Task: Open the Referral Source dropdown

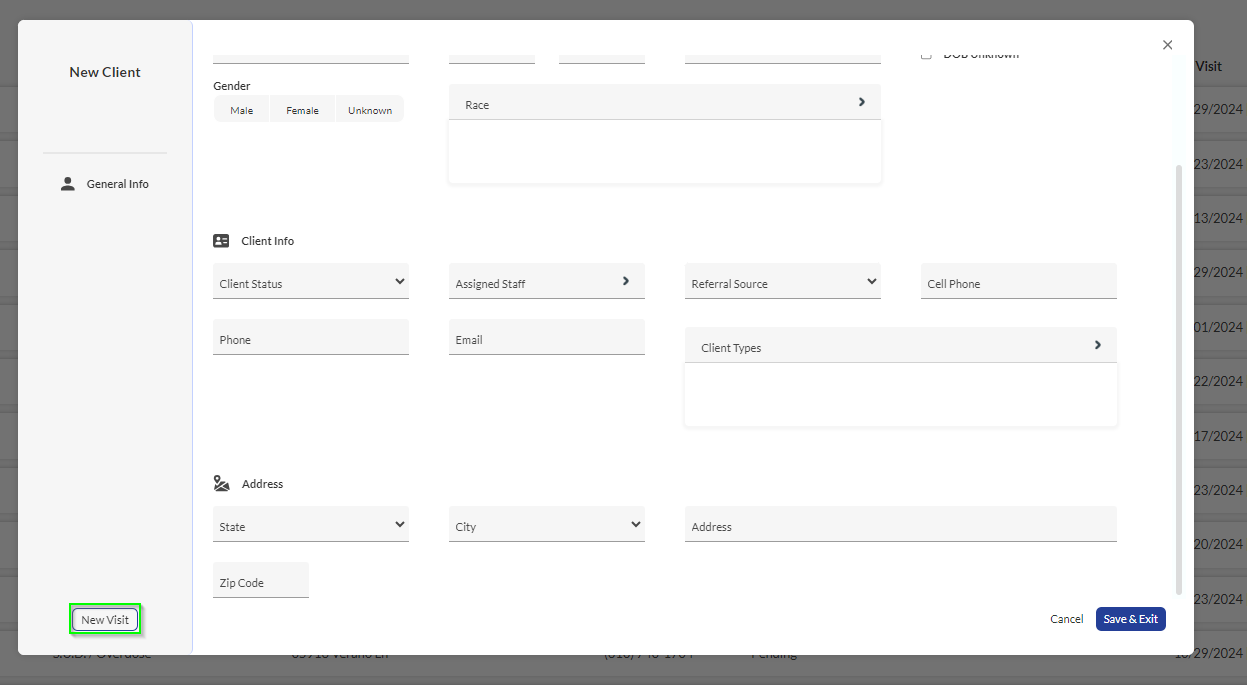Action: (782, 283)
